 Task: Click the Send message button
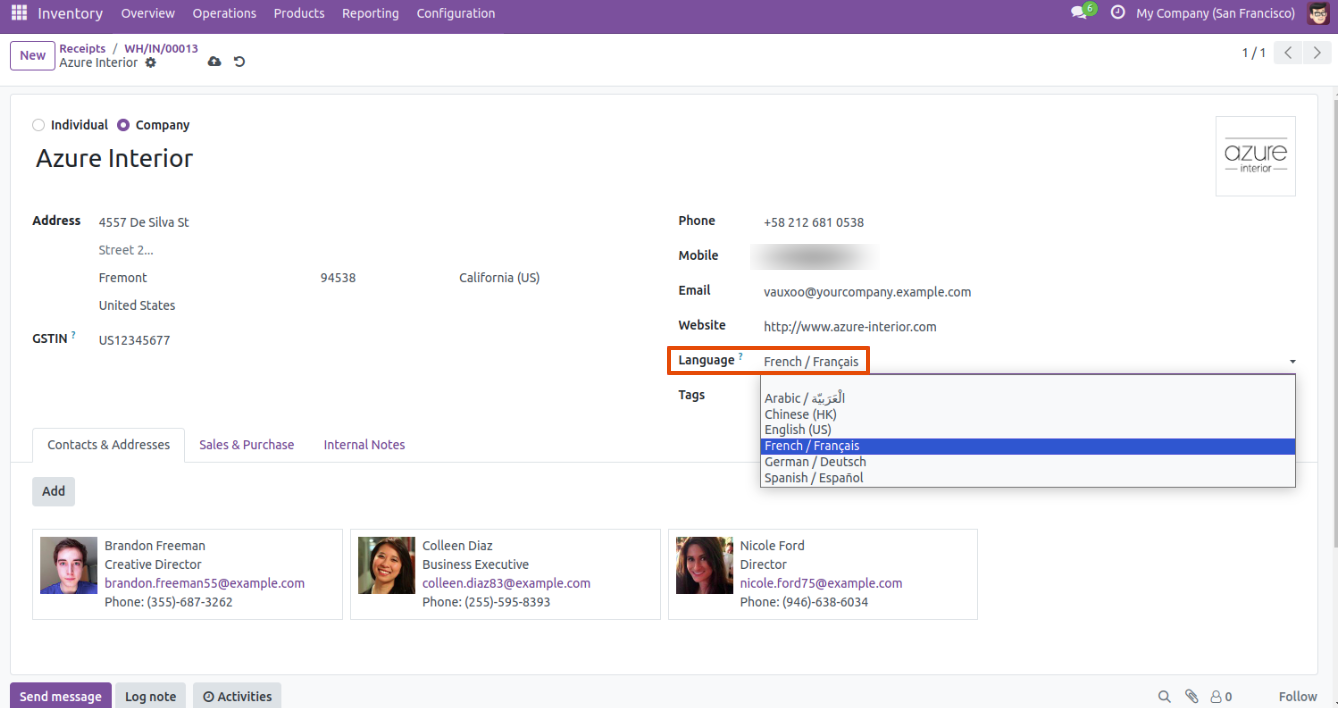coord(61,697)
